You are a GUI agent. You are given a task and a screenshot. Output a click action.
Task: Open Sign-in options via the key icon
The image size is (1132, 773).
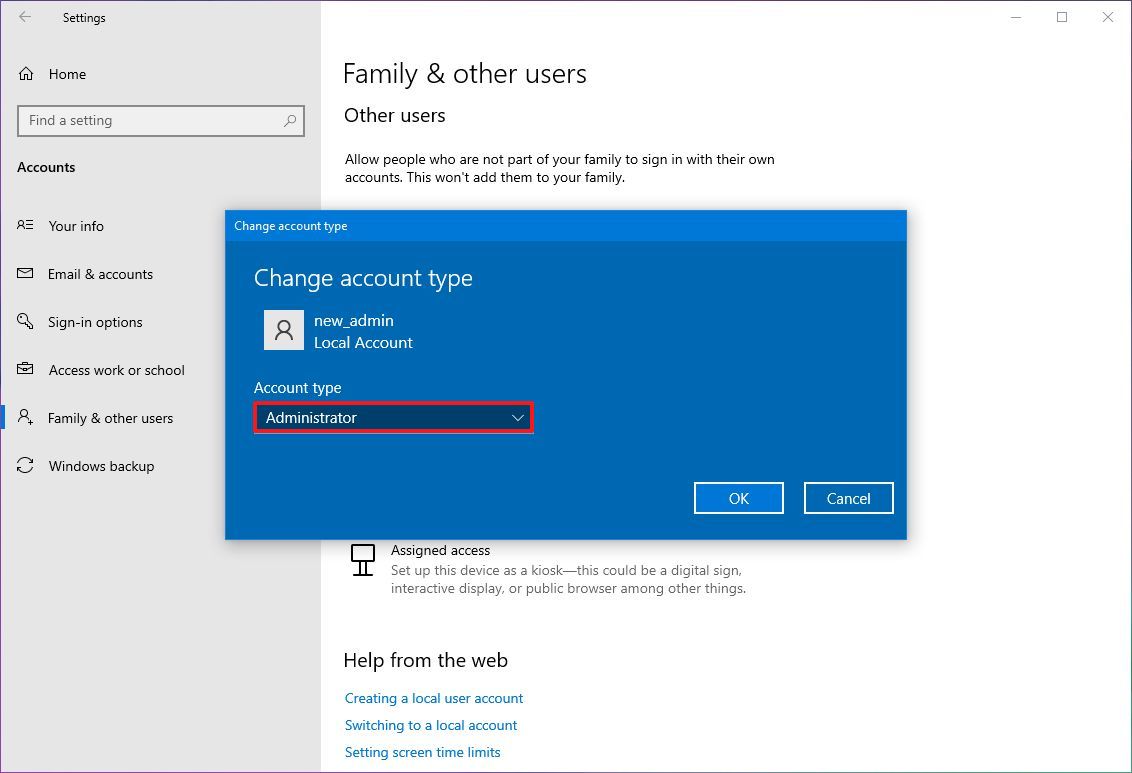[24, 322]
